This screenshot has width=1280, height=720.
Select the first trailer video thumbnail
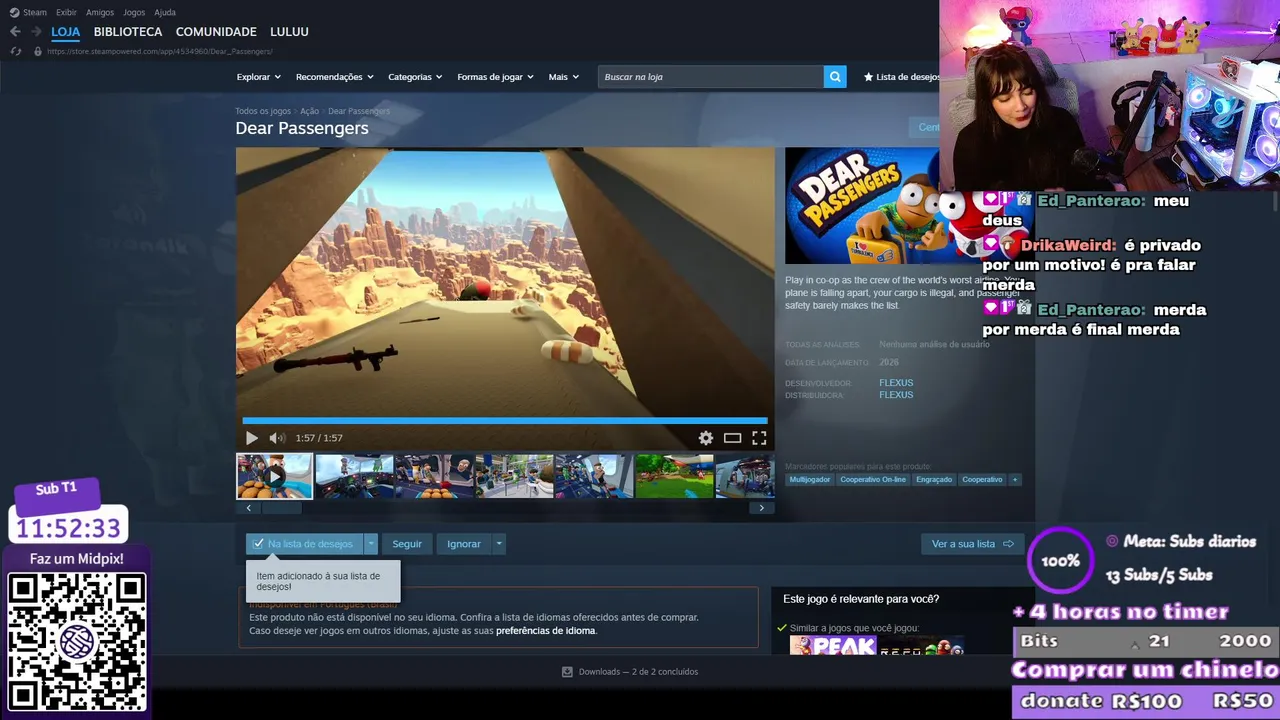tap(275, 476)
